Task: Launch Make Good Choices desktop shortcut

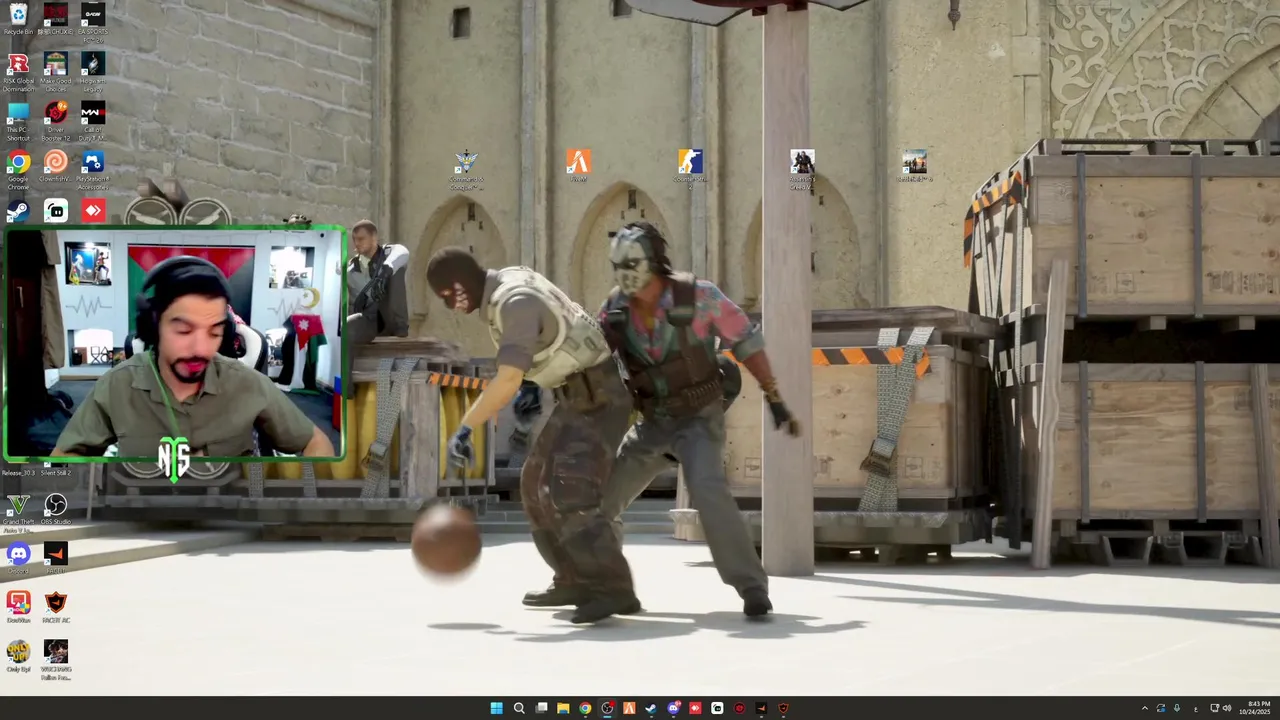Action: [x=56, y=70]
